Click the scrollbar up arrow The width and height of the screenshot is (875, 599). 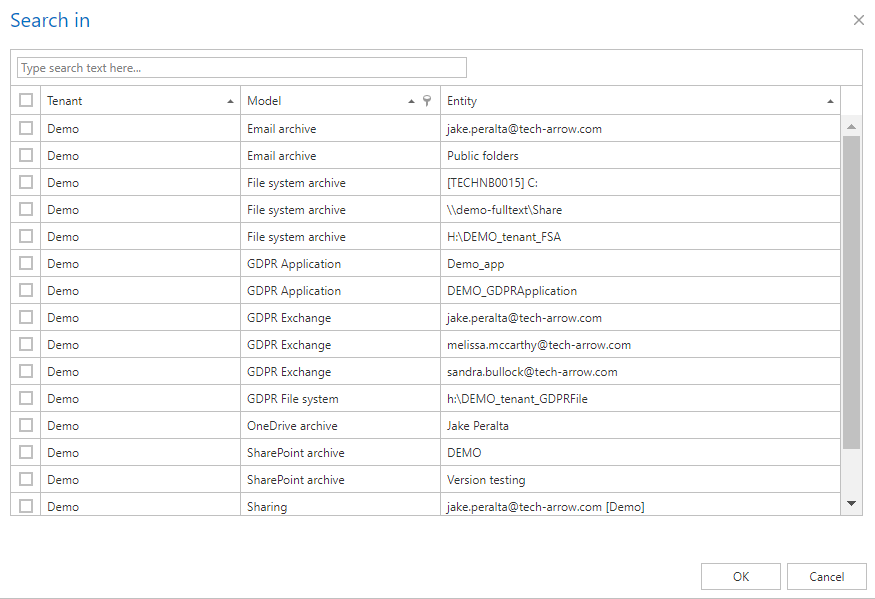(x=851, y=127)
